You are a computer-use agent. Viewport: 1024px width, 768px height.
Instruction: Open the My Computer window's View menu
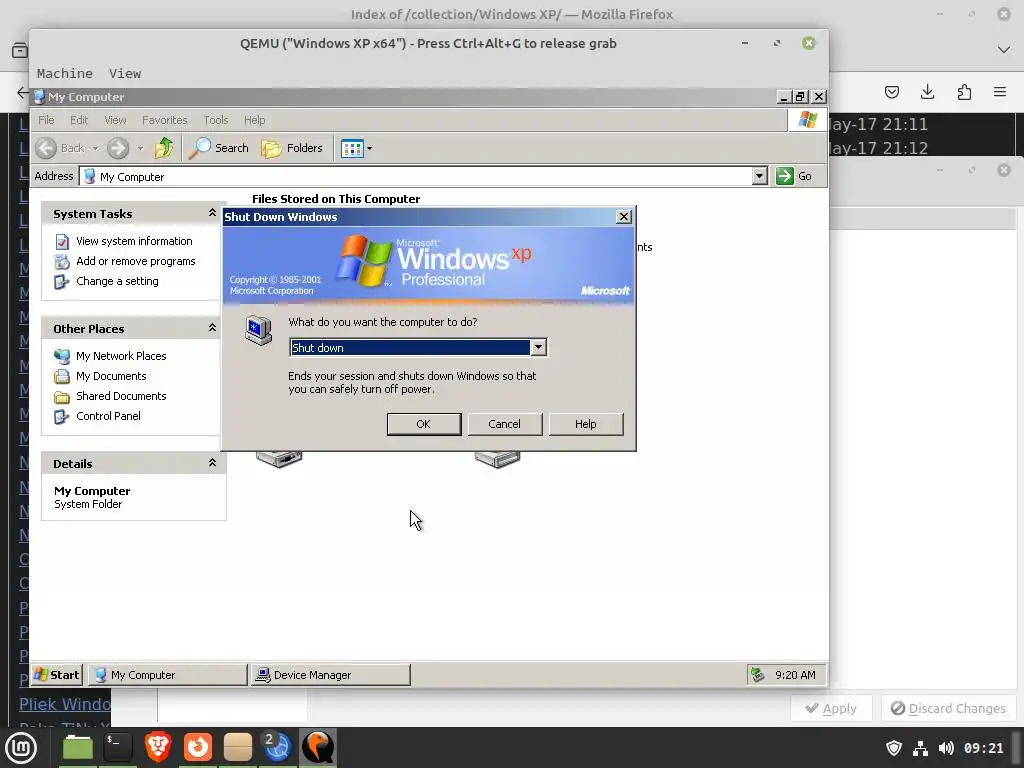pos(115,120)
